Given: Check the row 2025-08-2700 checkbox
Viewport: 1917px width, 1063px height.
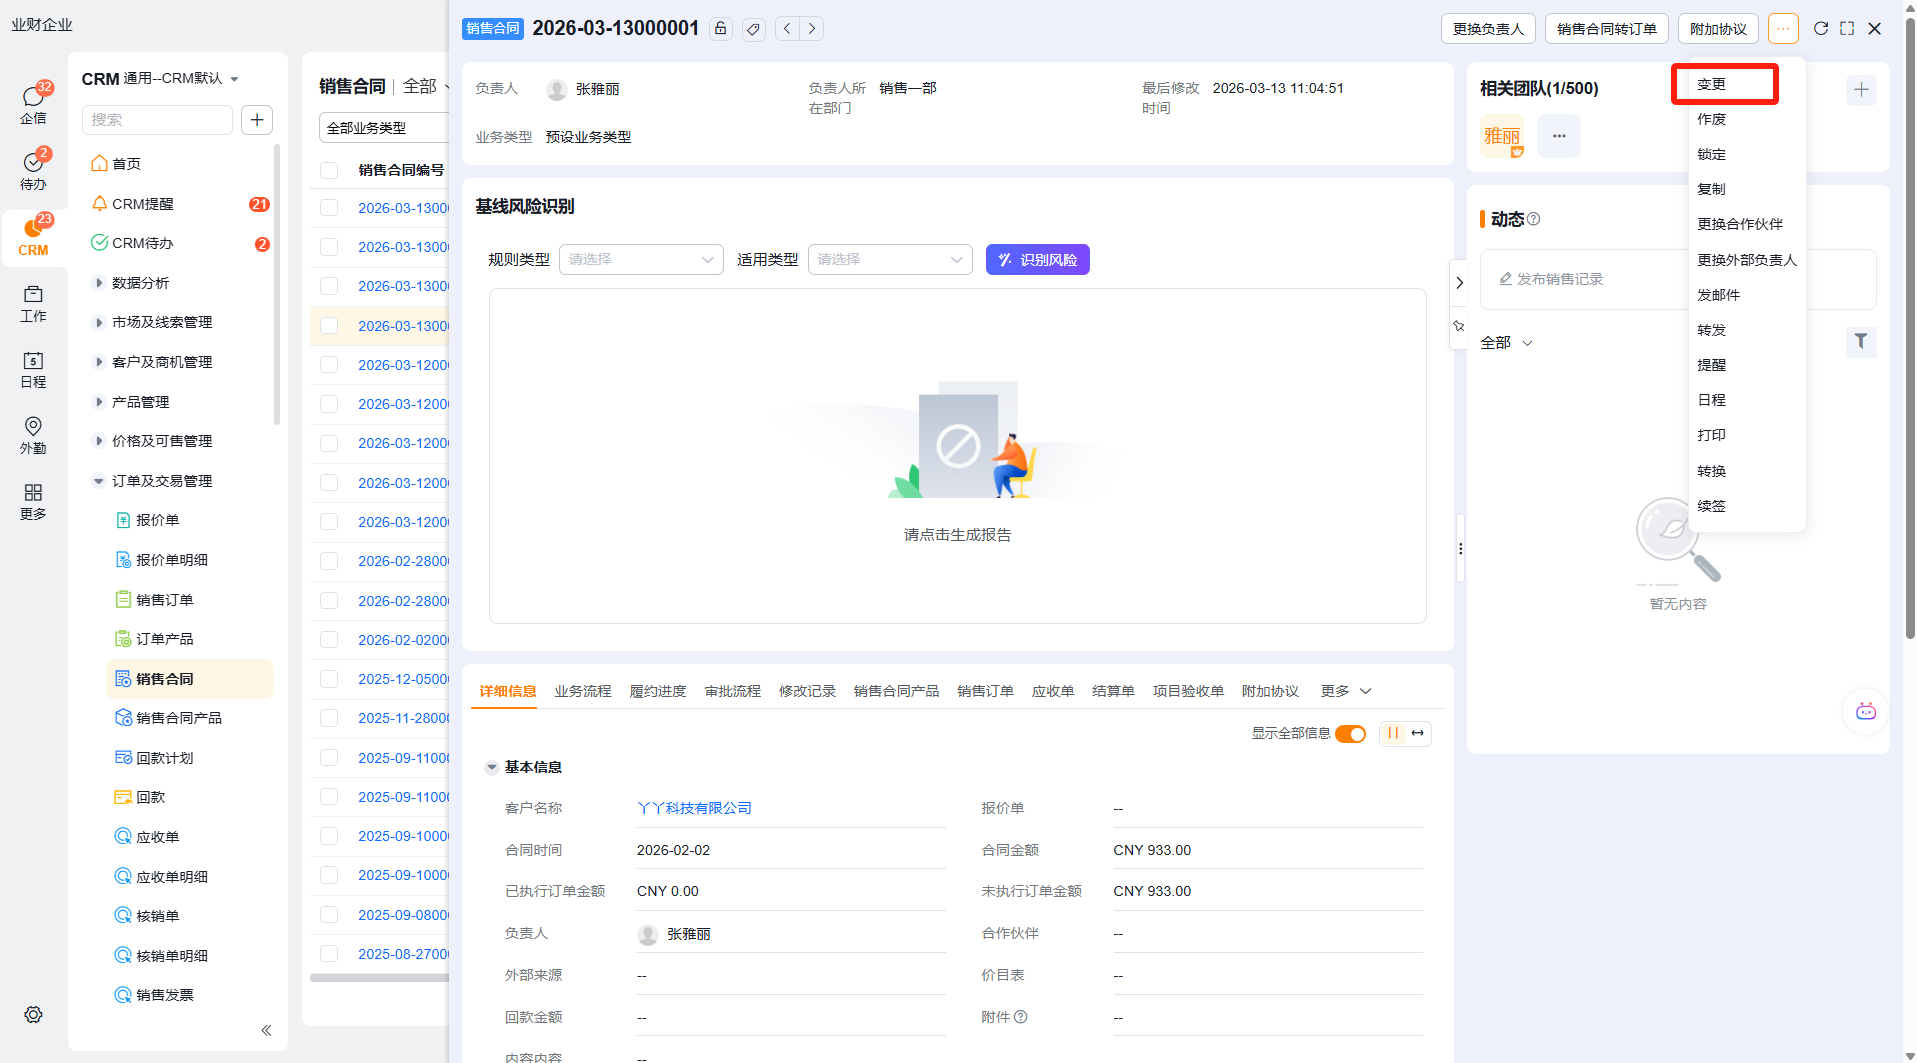Looking at the screenshot, I should pos(329,954).
